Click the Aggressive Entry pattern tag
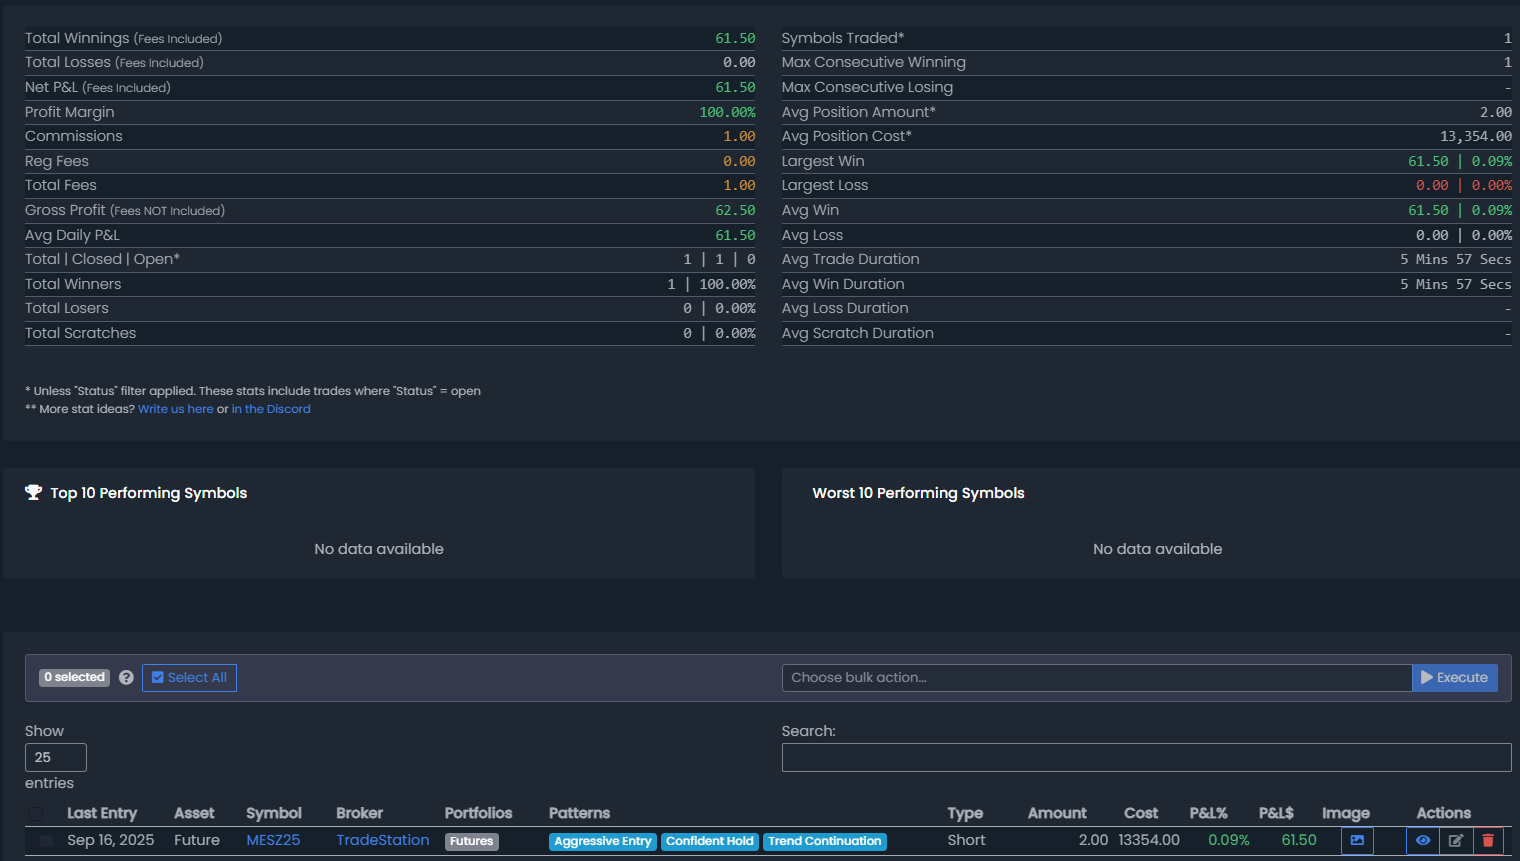 click(602, 842)
